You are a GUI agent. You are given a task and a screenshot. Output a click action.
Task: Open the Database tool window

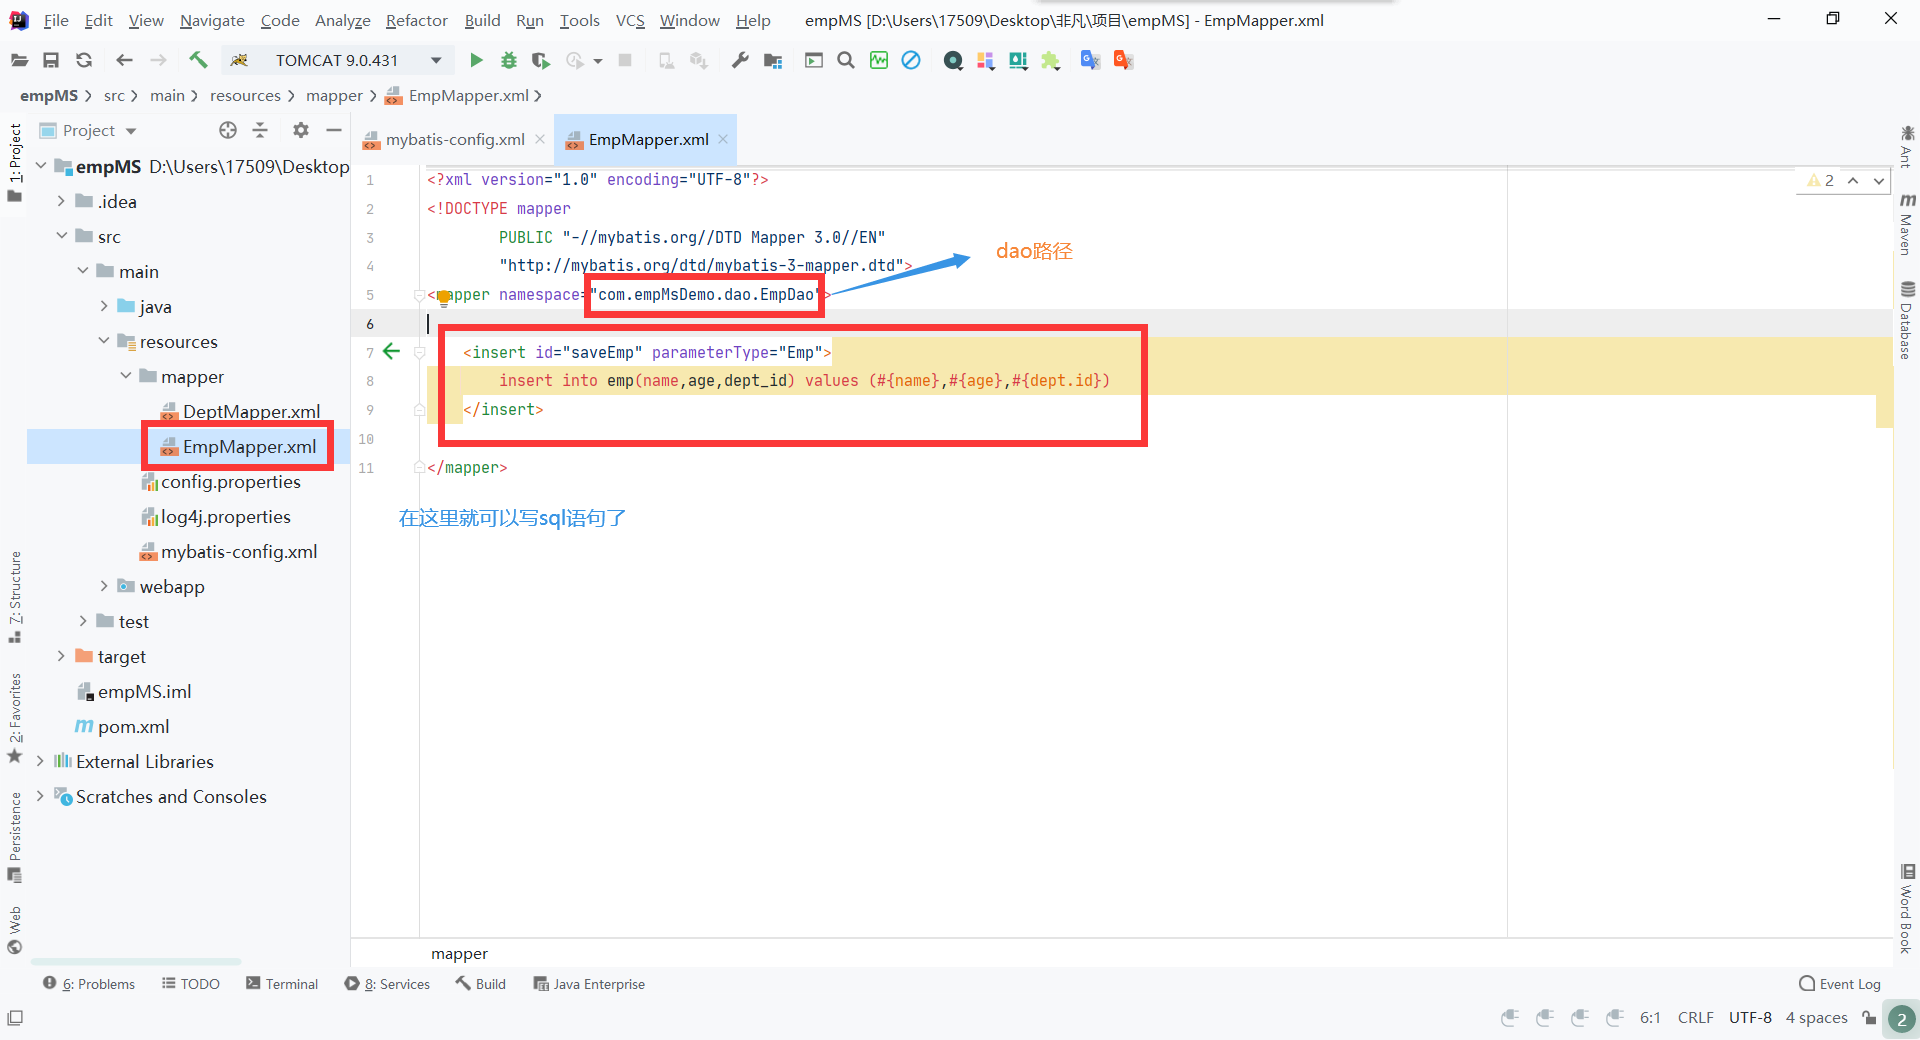pos(1907,320)
